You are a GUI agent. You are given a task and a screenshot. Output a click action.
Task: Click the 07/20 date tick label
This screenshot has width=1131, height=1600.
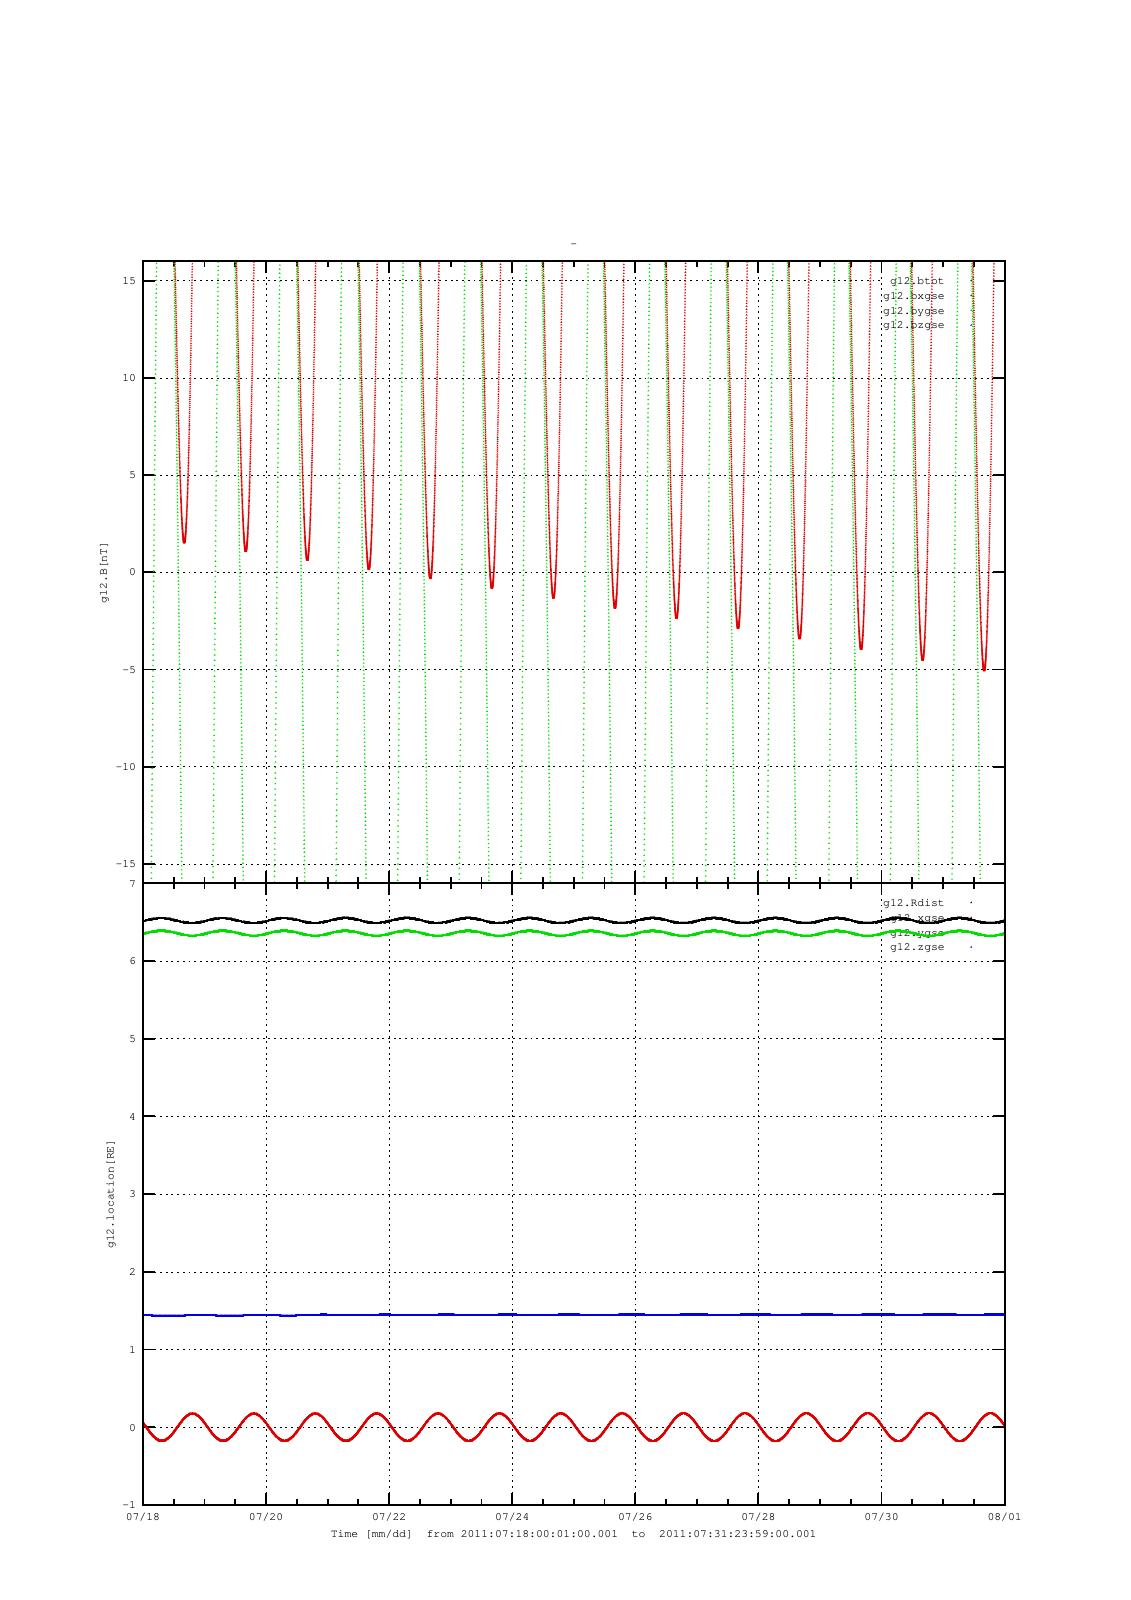[x=265, y=1517]
